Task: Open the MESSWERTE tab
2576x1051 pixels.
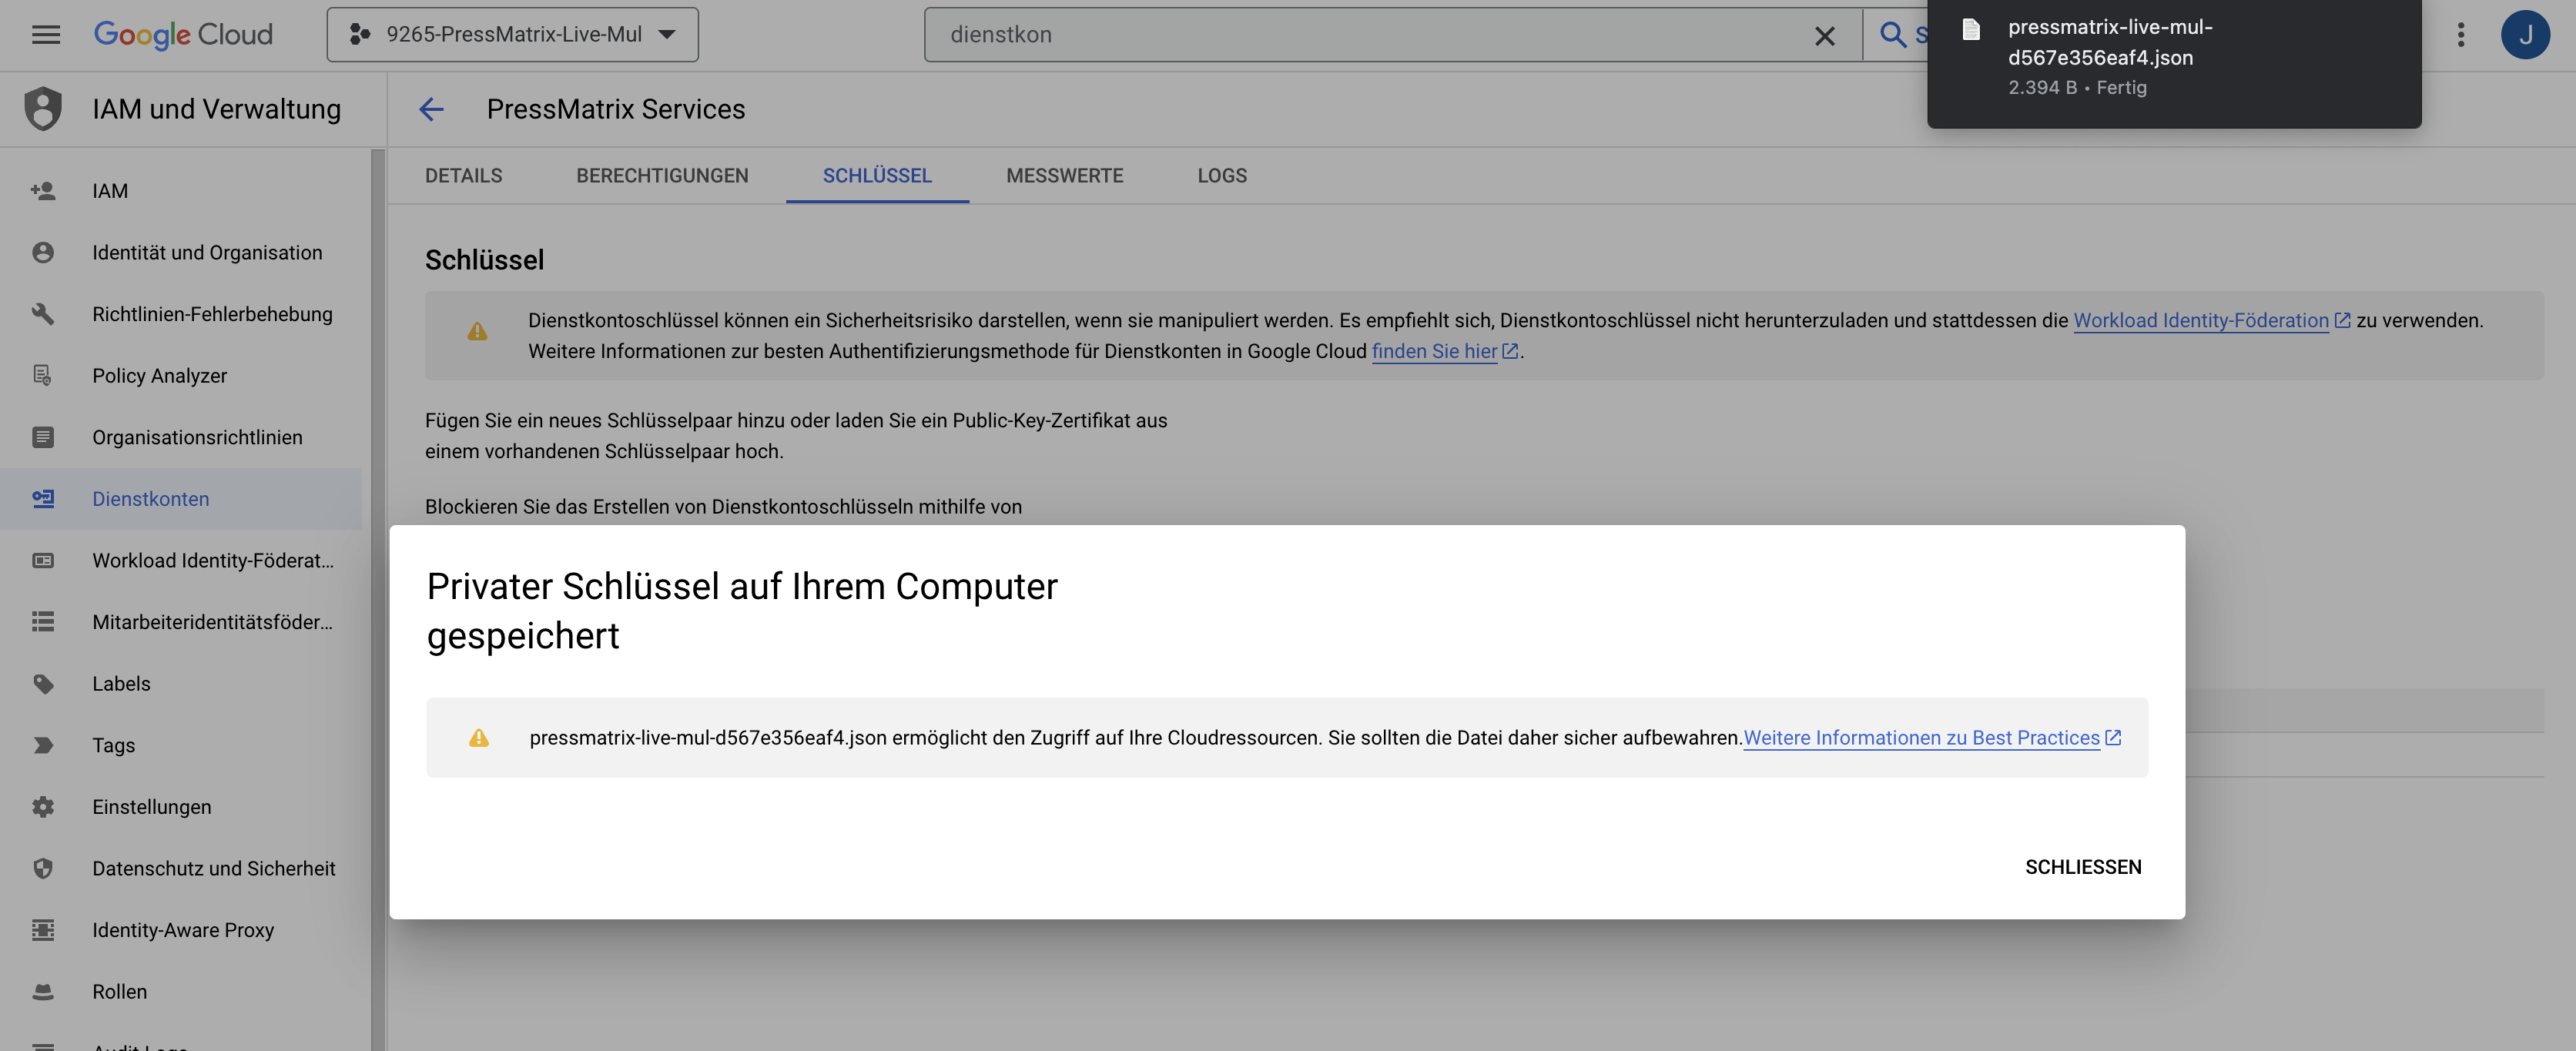Action: 1064,176
